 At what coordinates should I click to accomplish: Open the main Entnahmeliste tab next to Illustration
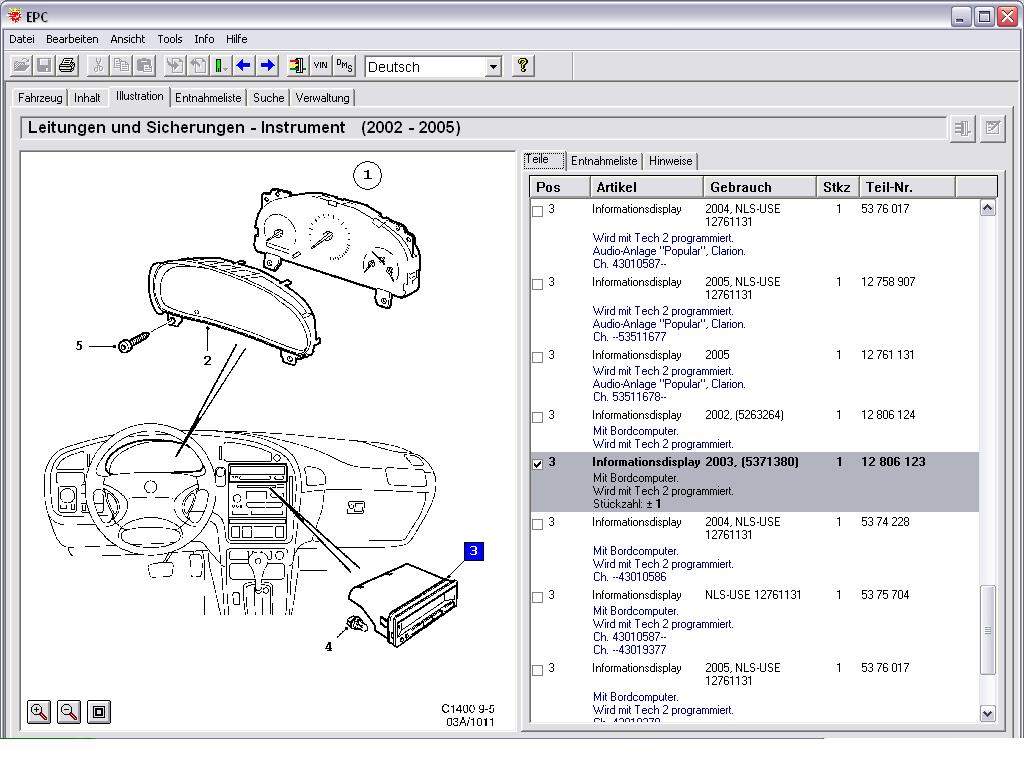[208, 98]
